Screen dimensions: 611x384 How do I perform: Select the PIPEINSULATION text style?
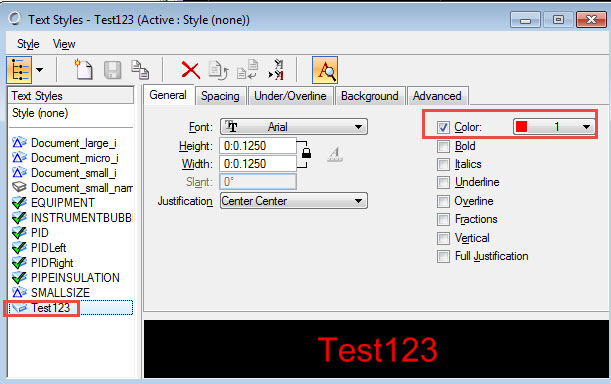tap(75, 278)
